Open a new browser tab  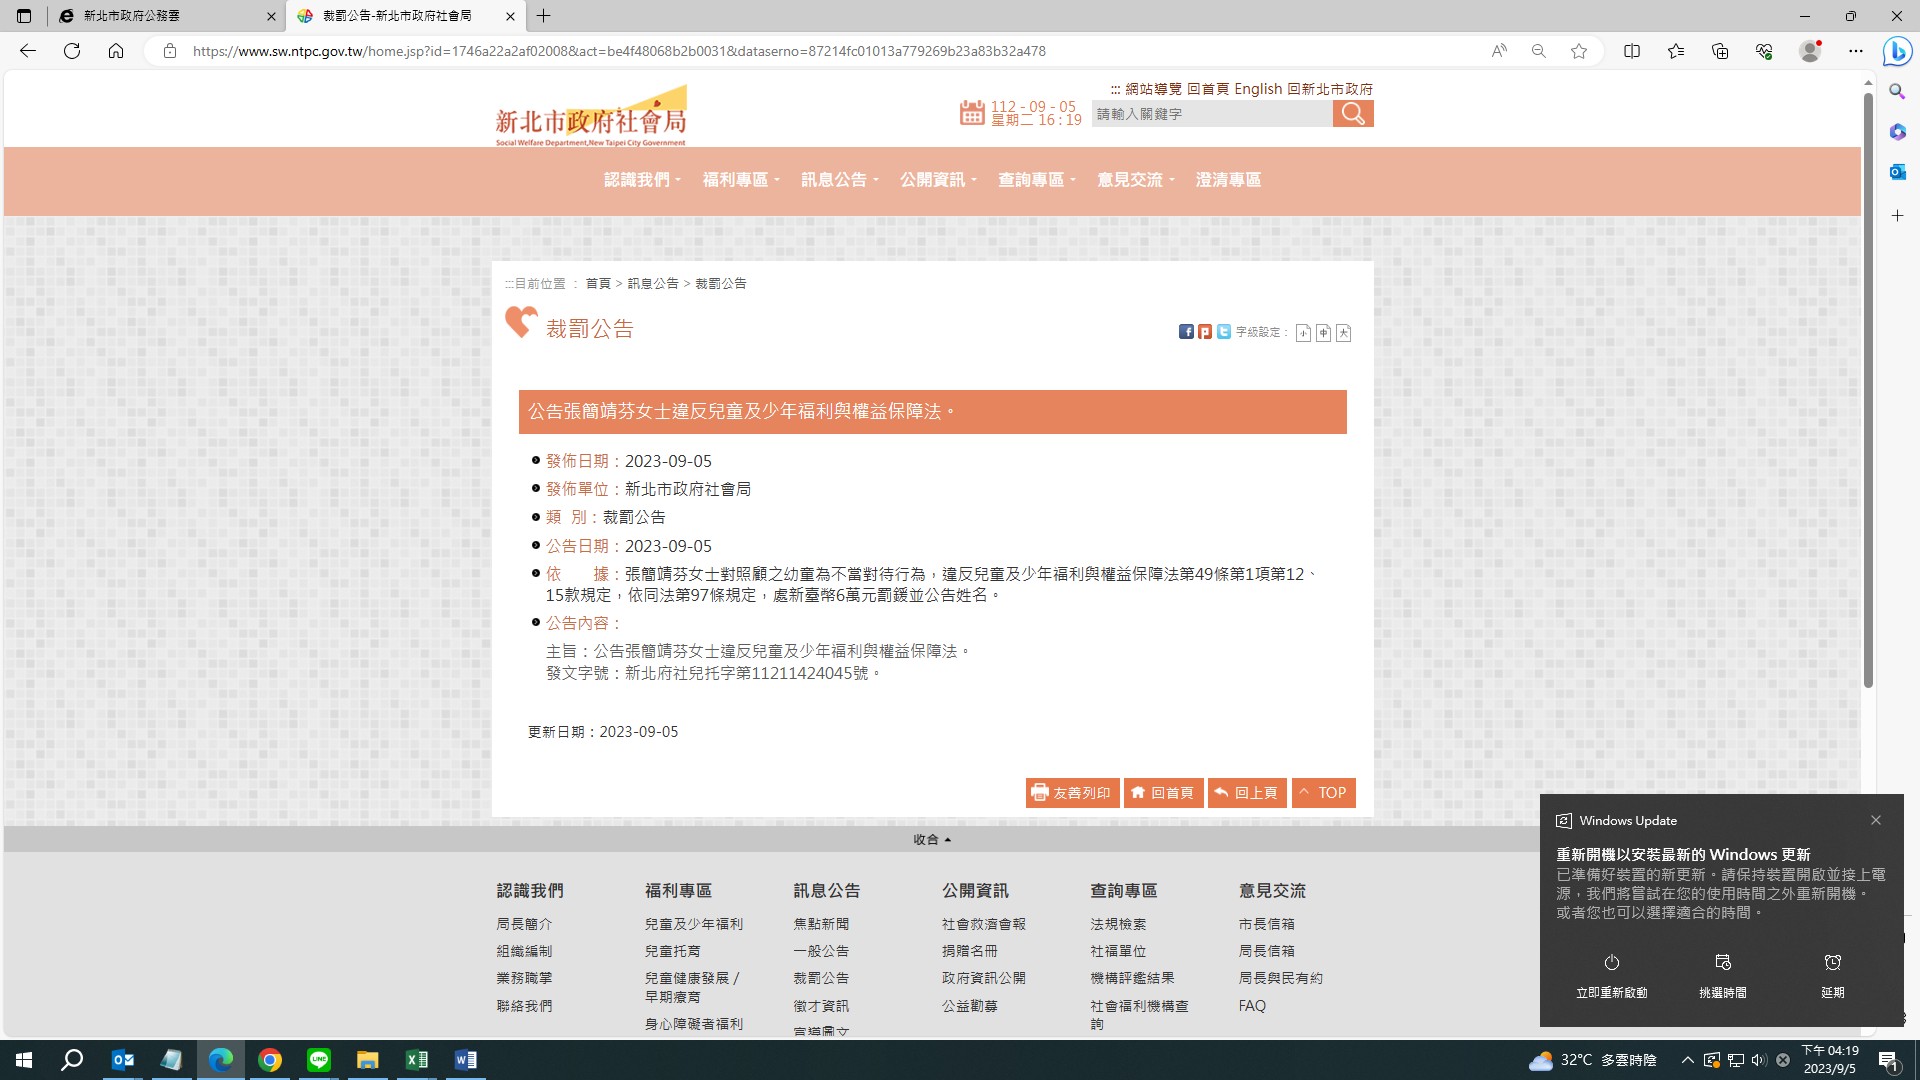(x=543, y=16)
